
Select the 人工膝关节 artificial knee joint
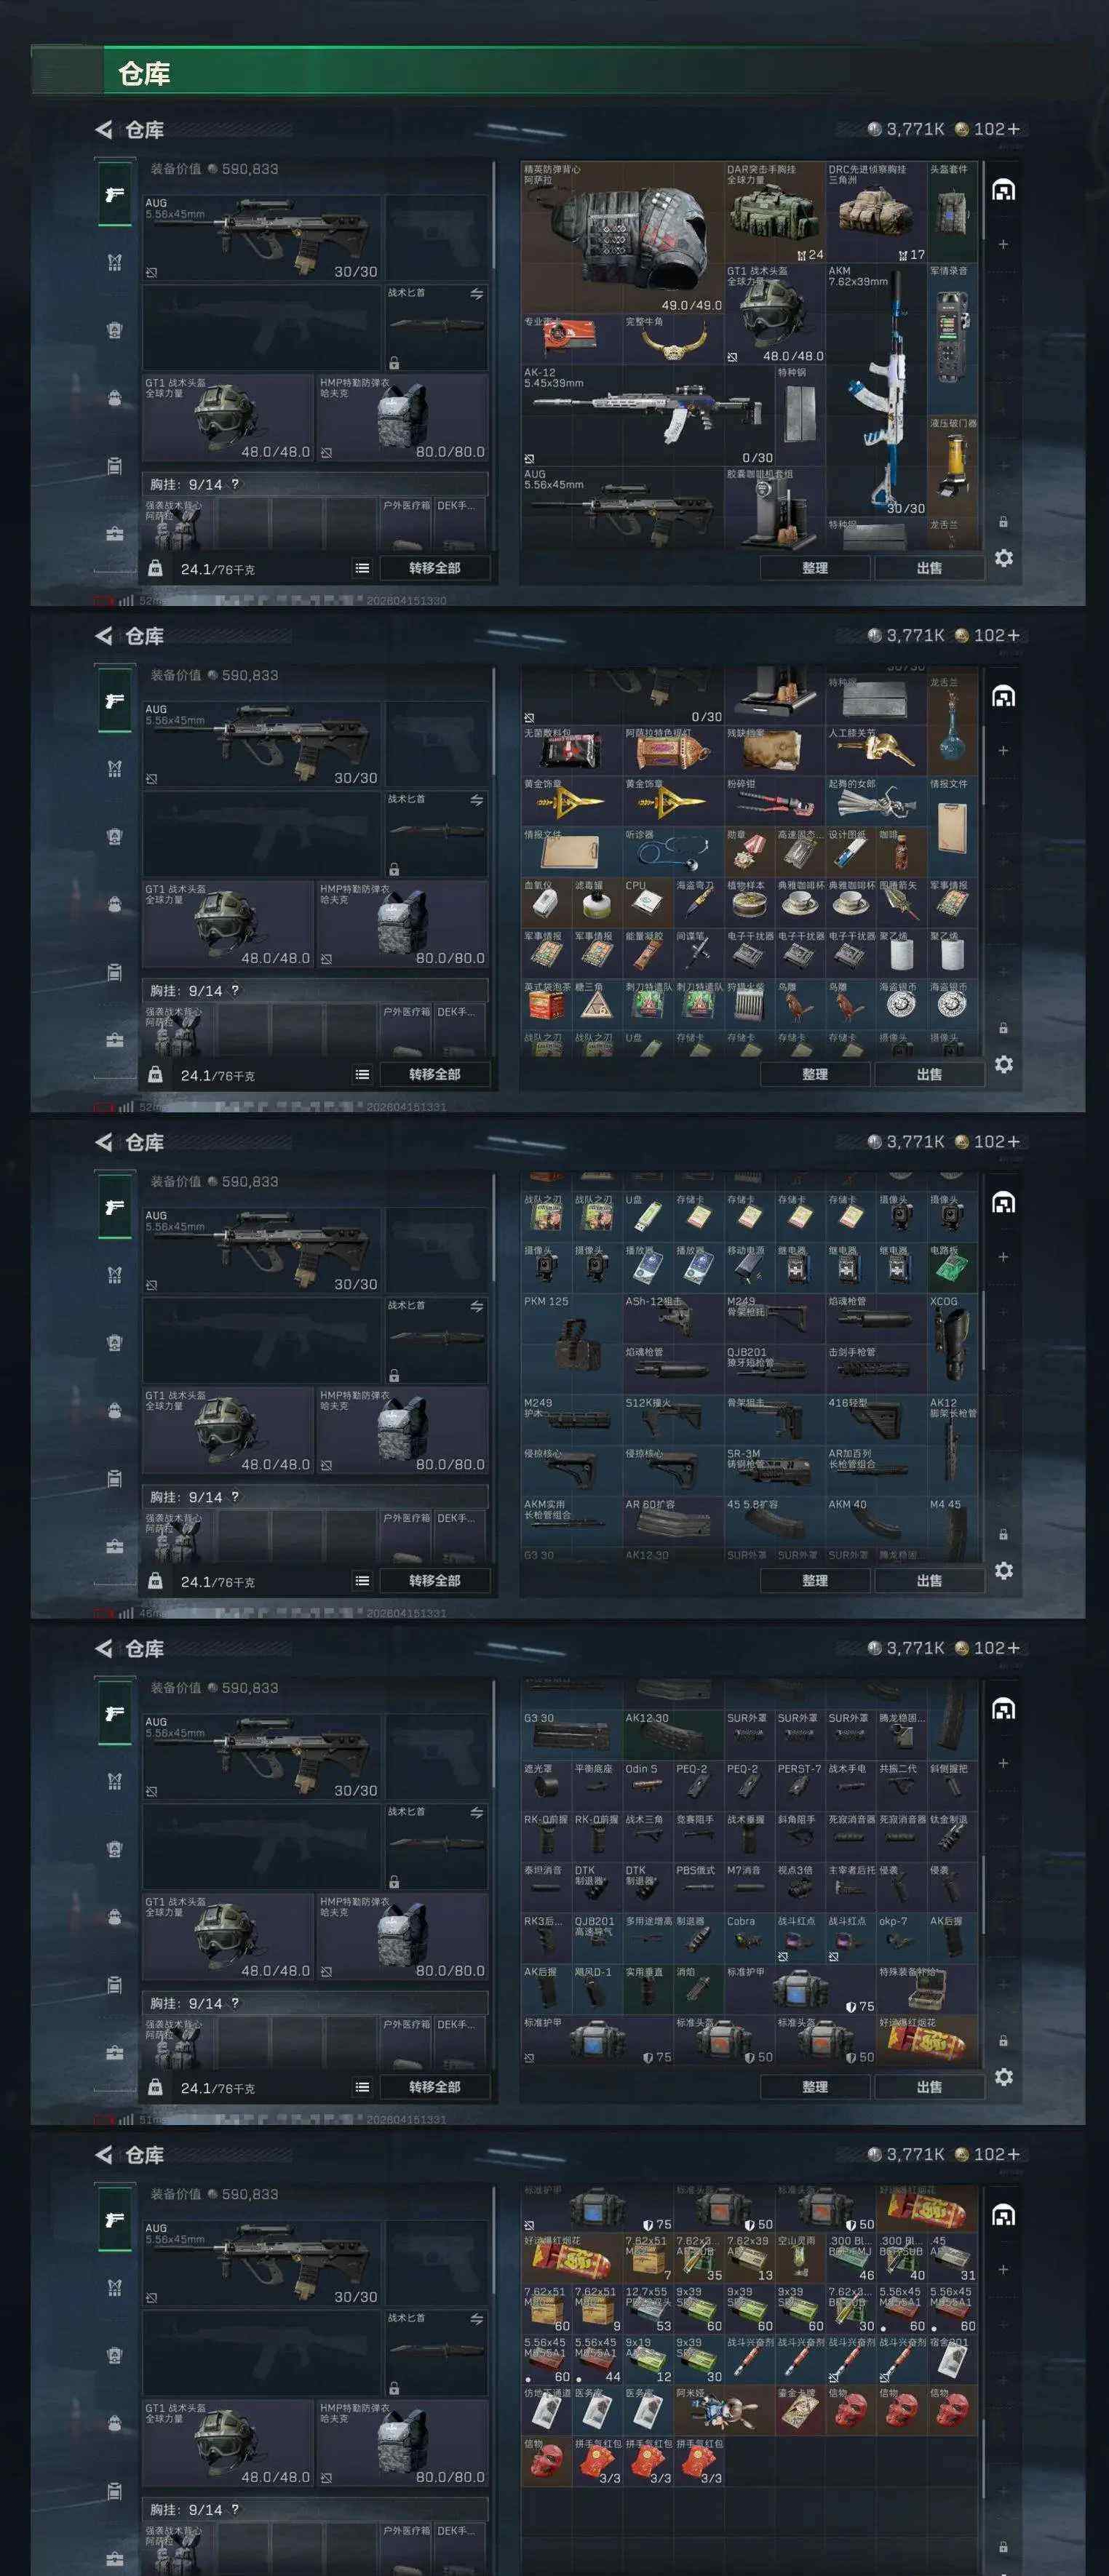click(x=876, y=751)
